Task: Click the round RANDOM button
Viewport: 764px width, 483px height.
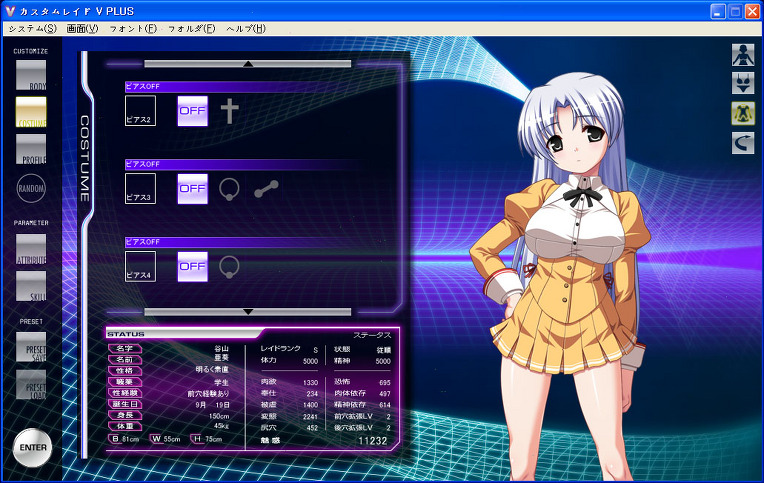Action: [31, 188]
